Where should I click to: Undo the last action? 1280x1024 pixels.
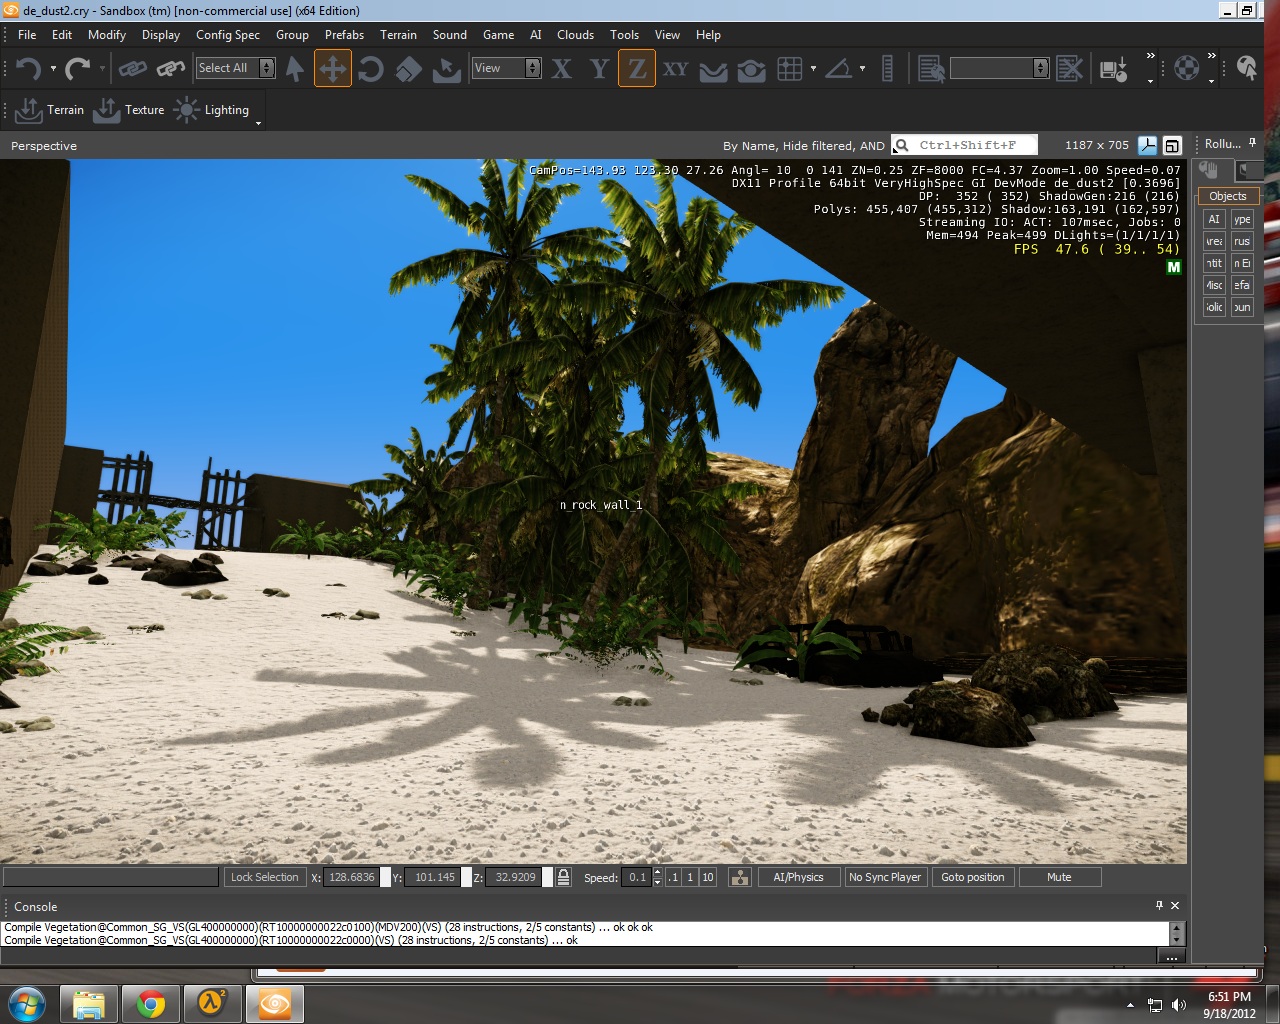point(28,68)
